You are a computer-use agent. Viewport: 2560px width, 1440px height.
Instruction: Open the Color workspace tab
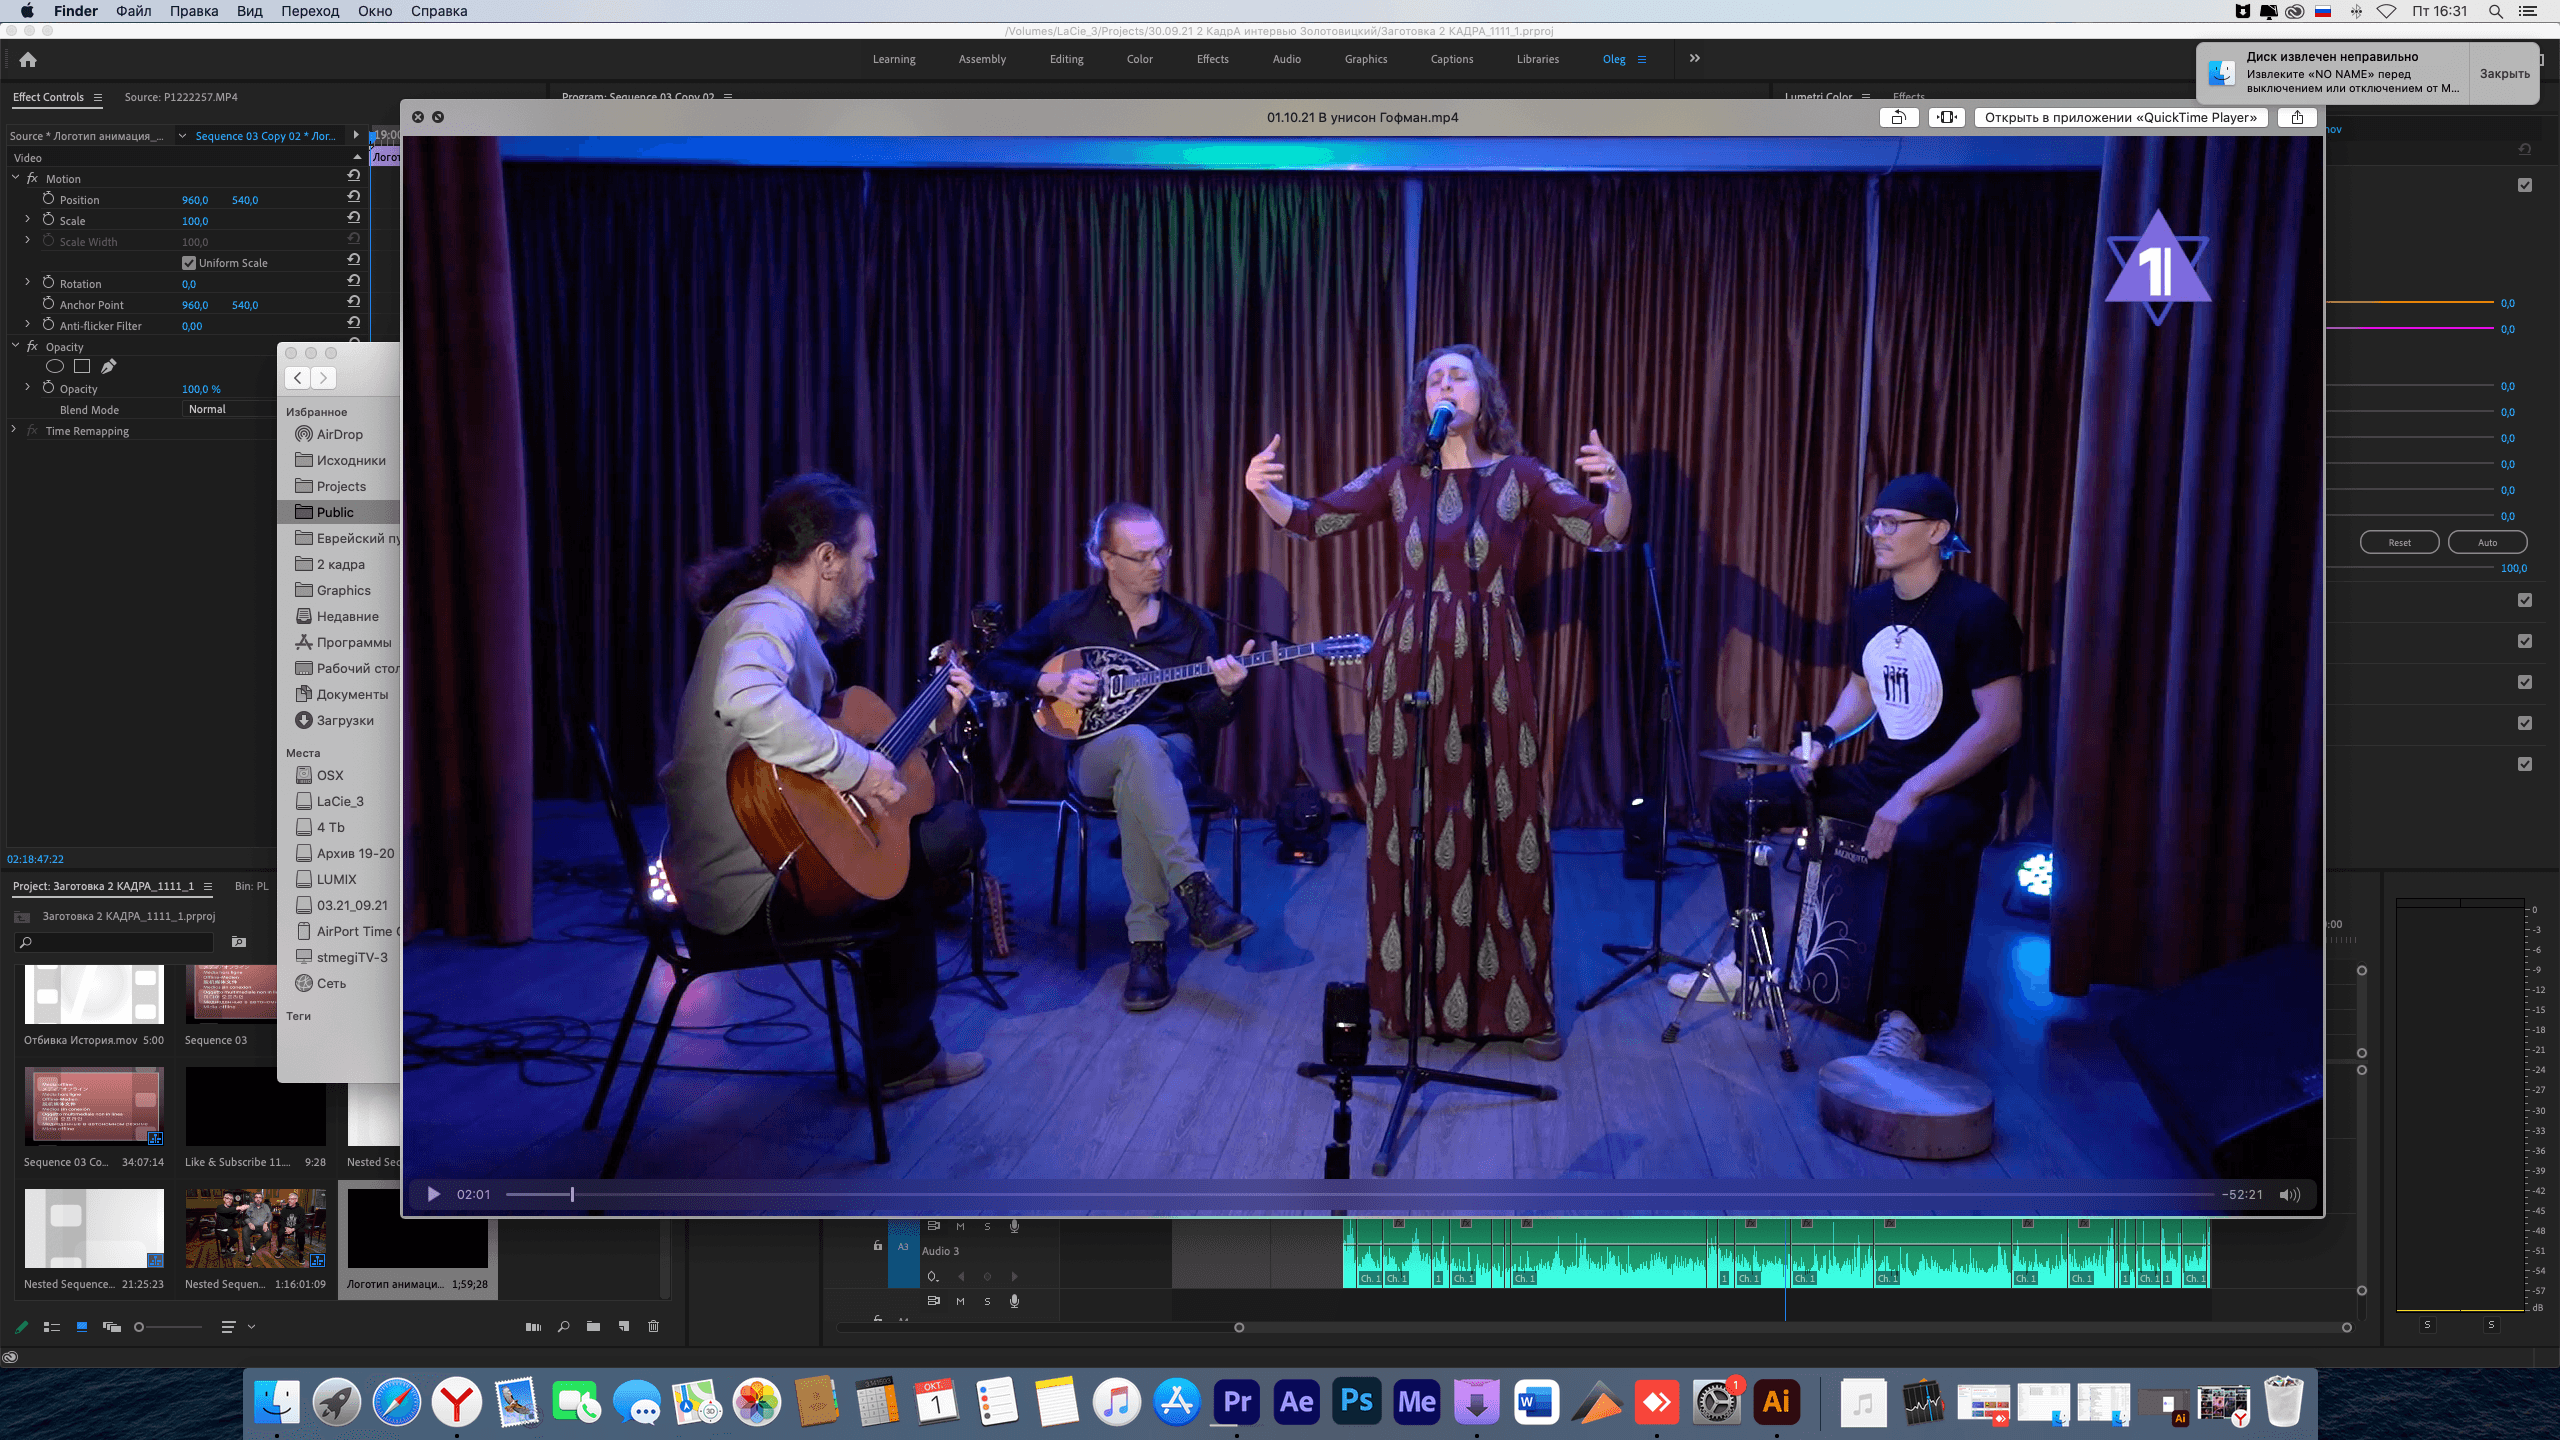[x=1139, y=59]
